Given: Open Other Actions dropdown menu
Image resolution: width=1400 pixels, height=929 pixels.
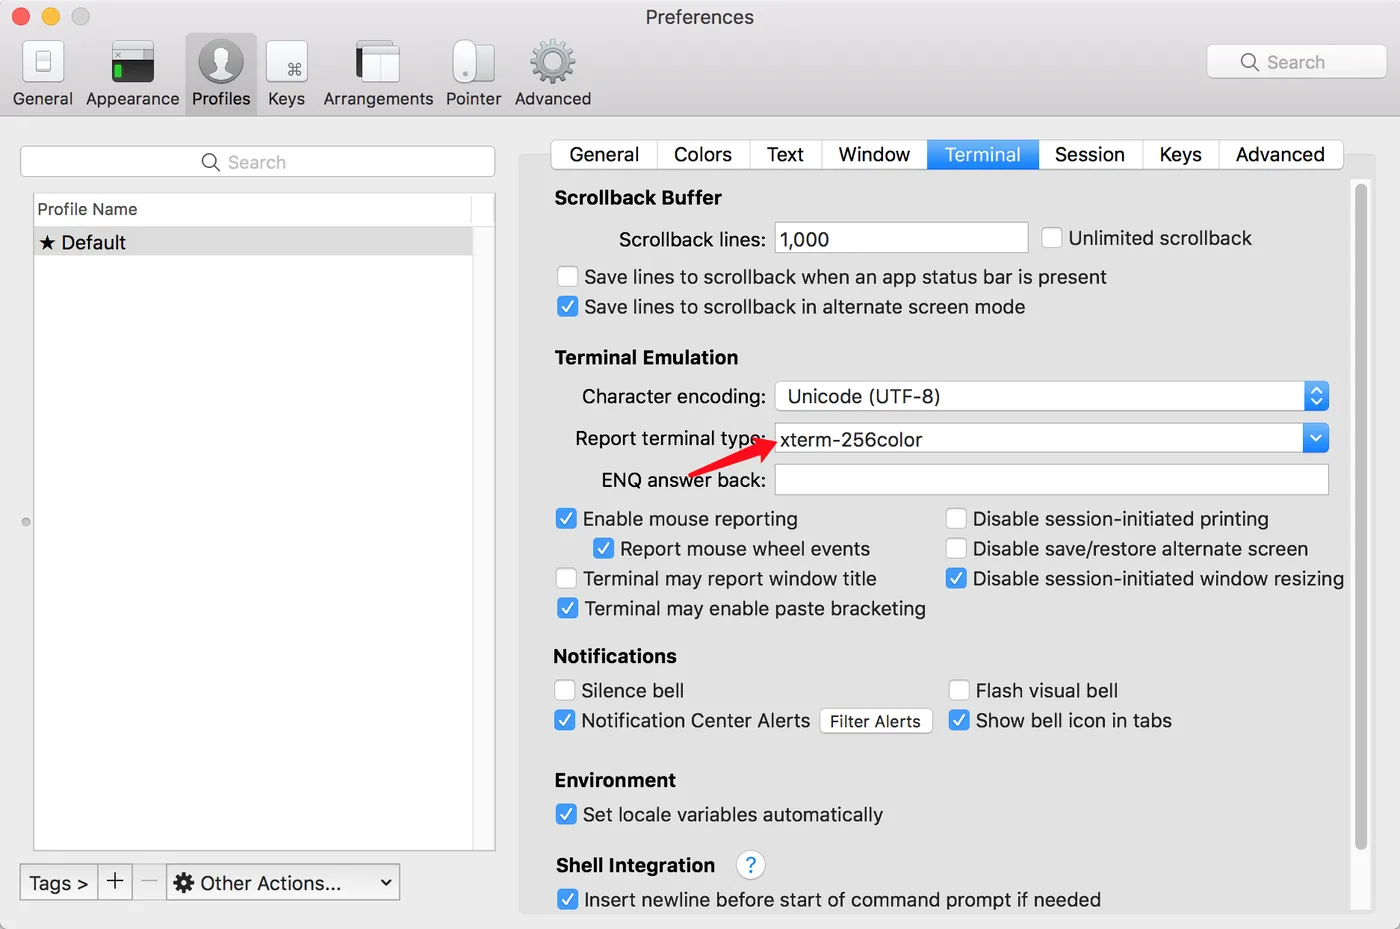Looking at the screenshot, I should 283,882.
